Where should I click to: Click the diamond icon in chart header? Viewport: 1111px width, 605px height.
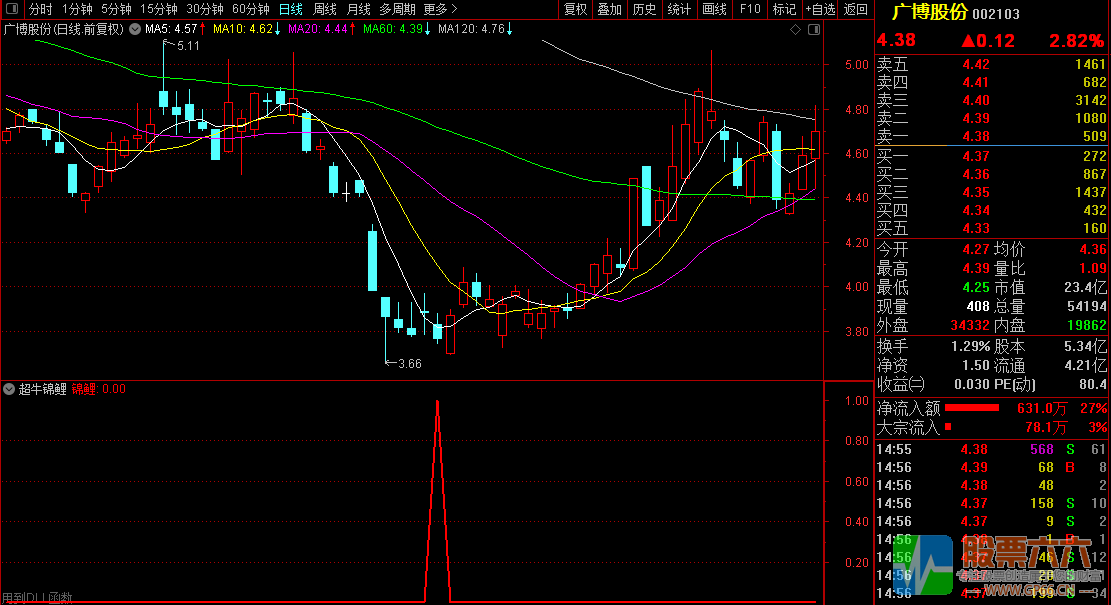(x=795, y=30)
